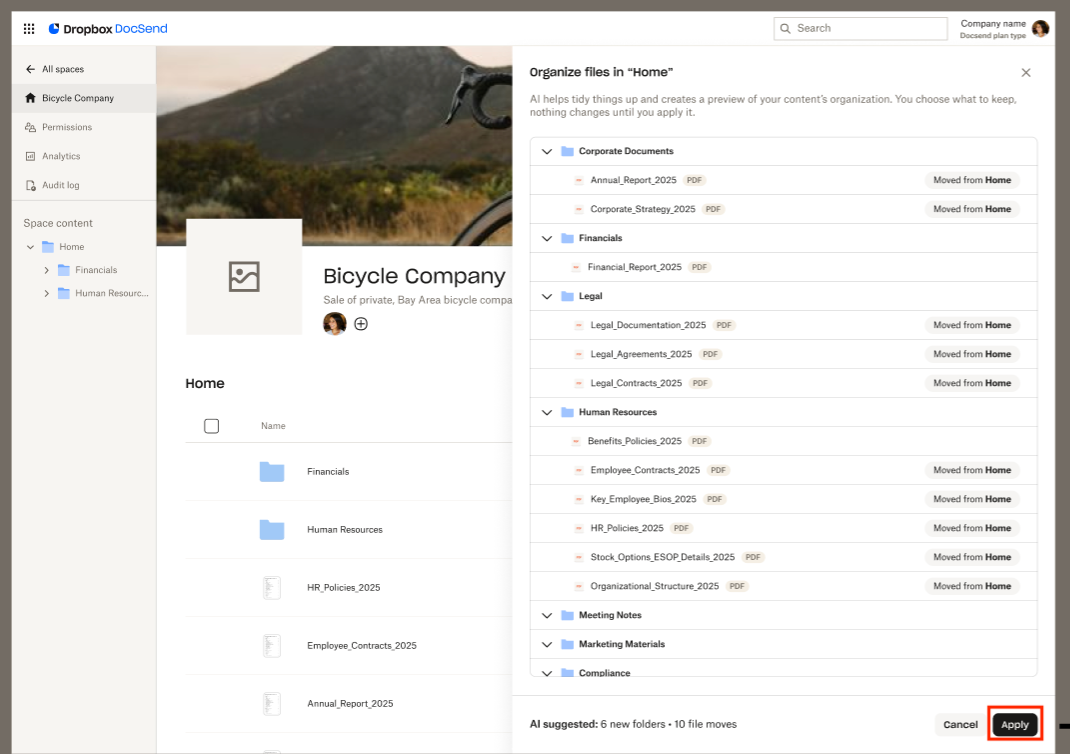Click the Search input field
The height and width of the screenshot is (754, 1070).
point(860,29)
